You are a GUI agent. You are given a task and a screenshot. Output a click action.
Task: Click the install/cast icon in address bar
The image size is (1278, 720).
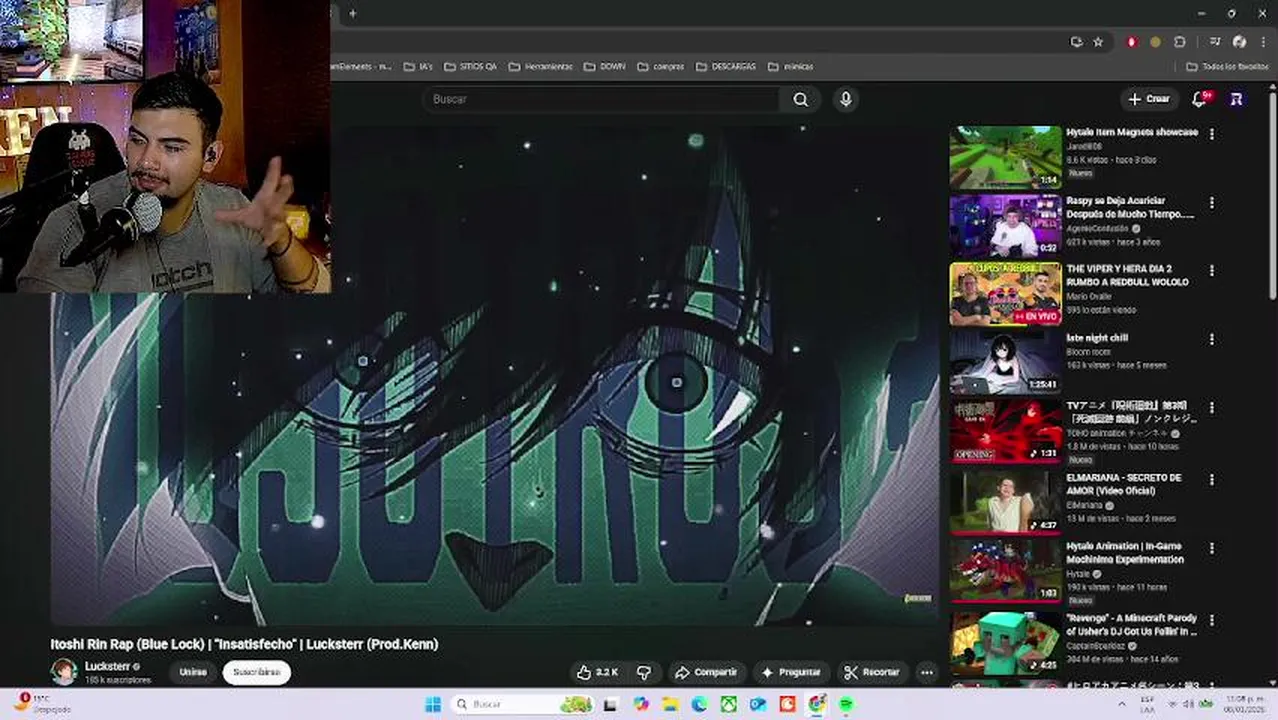coord(1076,42)
